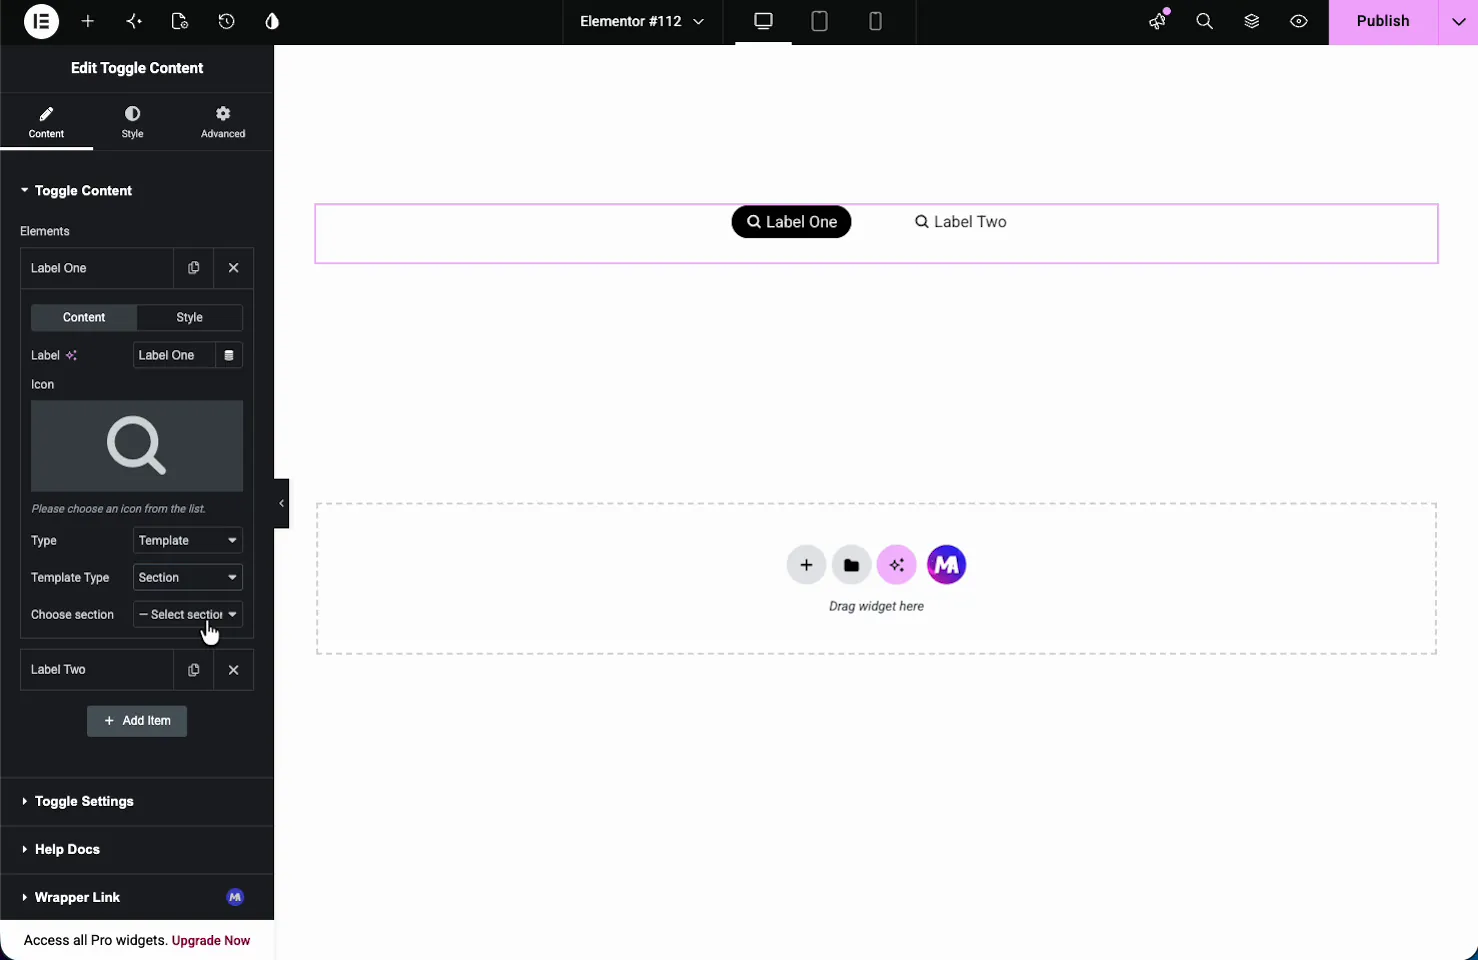
Task: Click the Add Item button
Action: pos(137,721)
